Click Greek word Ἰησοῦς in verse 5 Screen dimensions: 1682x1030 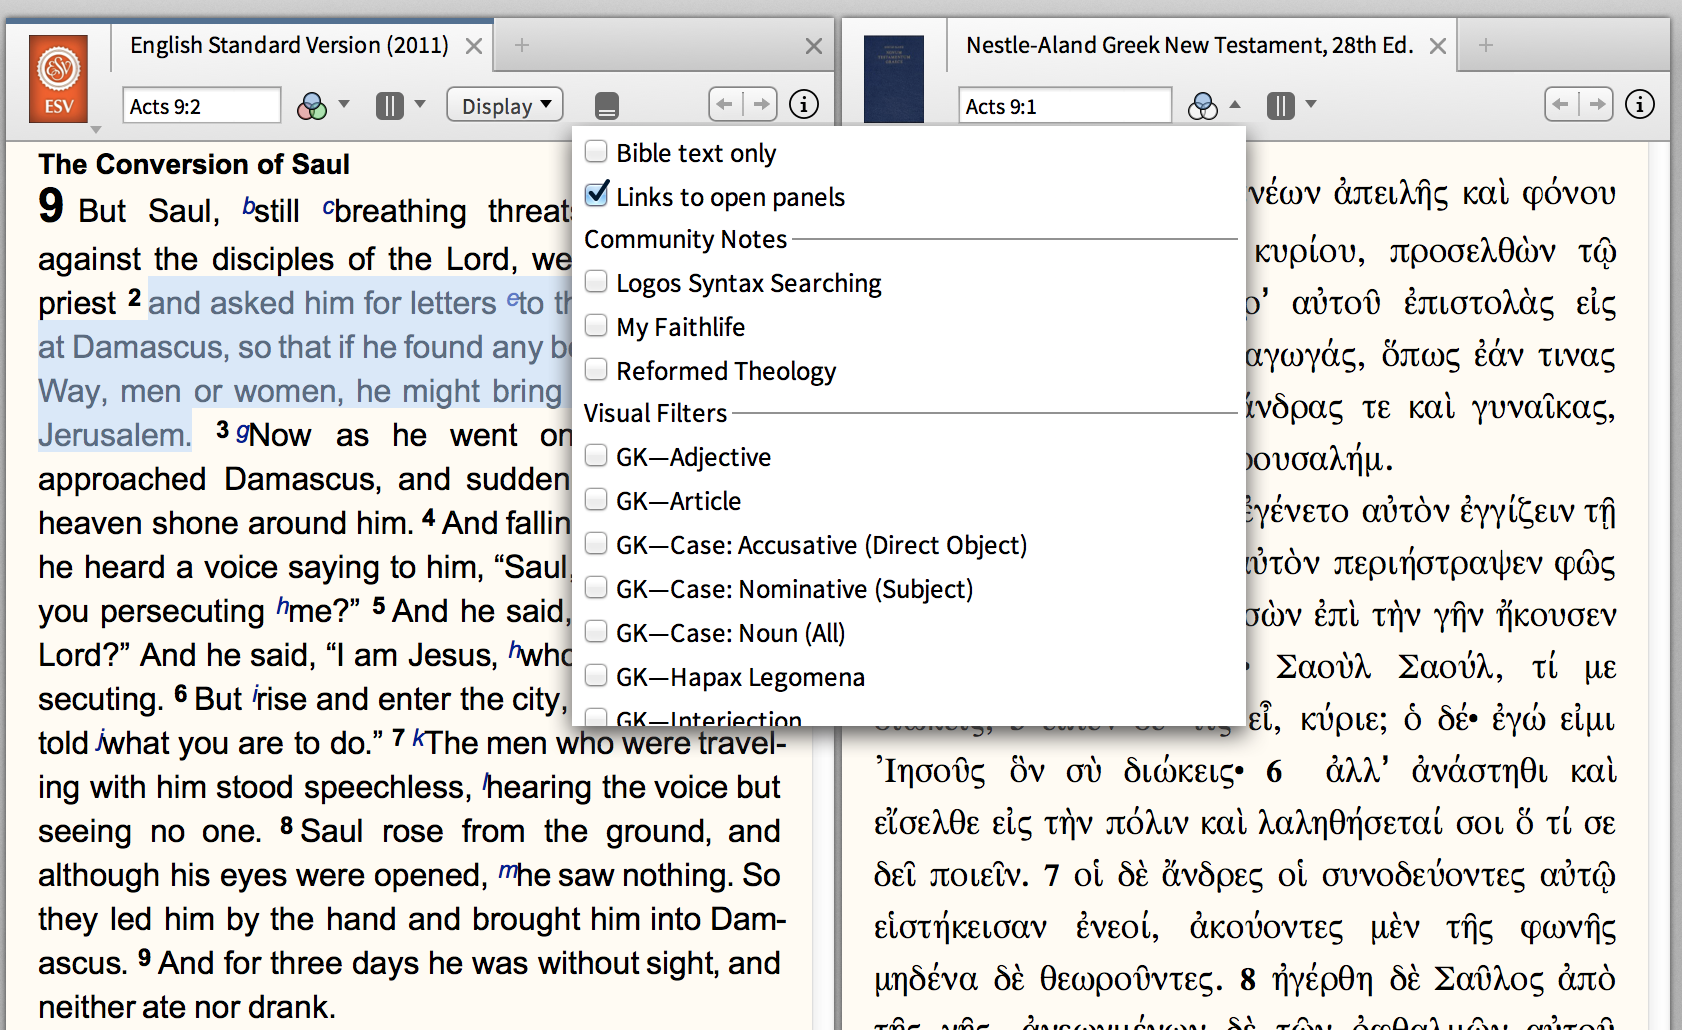[930, 771]
